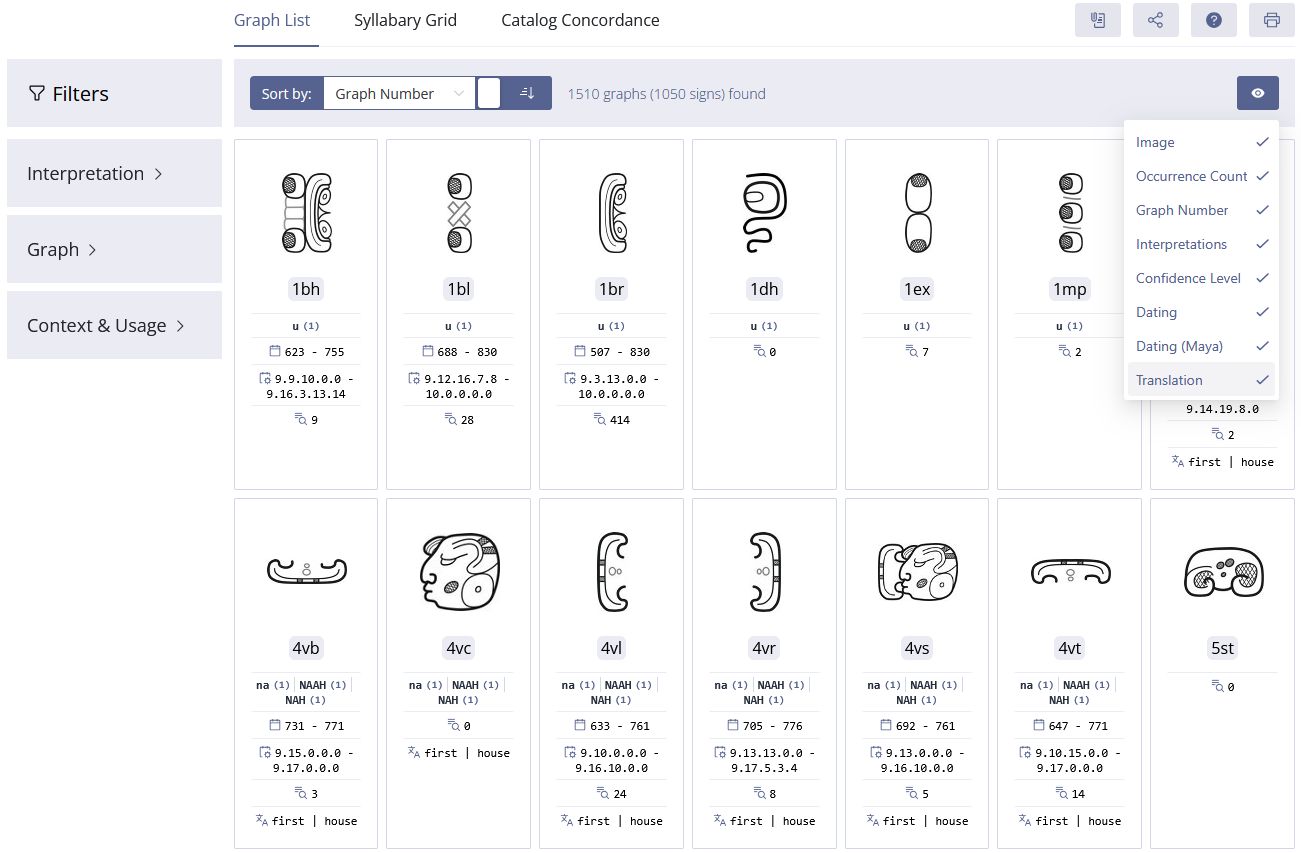Click the calendar icon under graph 1bh

coord(275,352)
